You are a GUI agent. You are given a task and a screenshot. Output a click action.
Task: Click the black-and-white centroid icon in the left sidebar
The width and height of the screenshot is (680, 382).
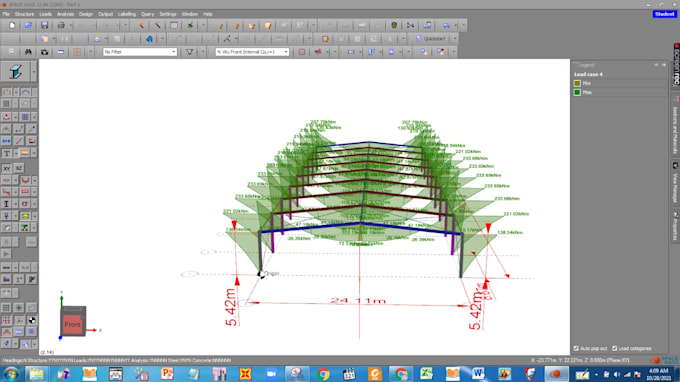point(32,320)
